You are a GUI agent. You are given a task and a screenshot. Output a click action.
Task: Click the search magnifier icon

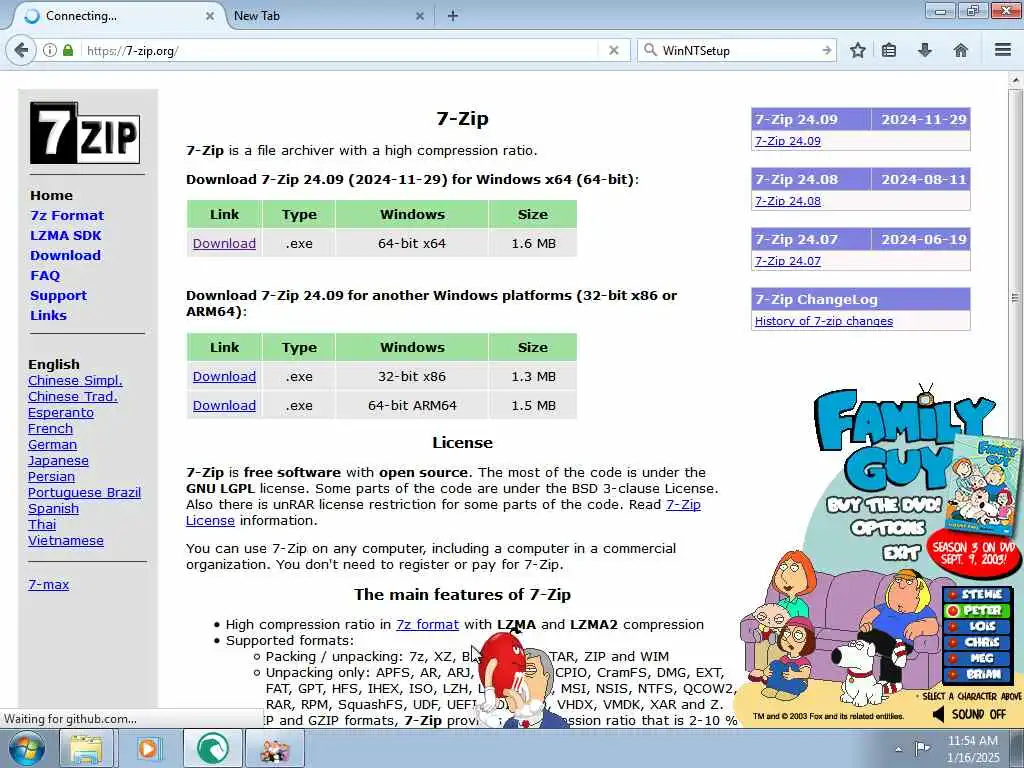click(650, 50)
